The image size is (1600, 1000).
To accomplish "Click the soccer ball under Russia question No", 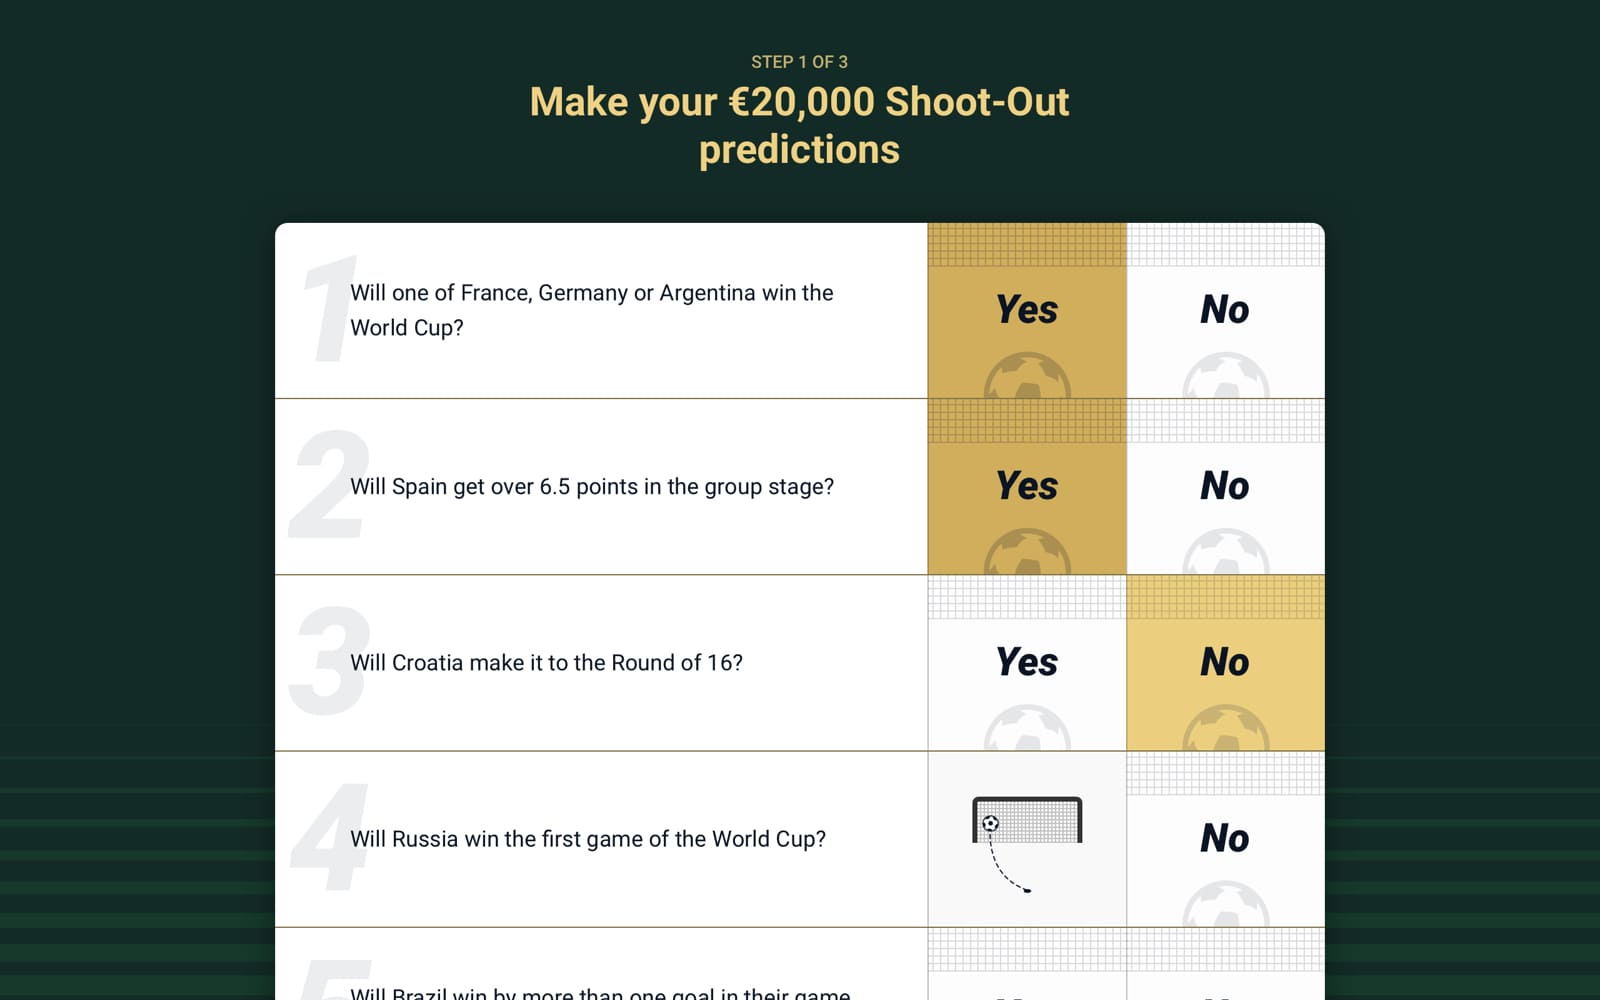I will point(1226,905).
